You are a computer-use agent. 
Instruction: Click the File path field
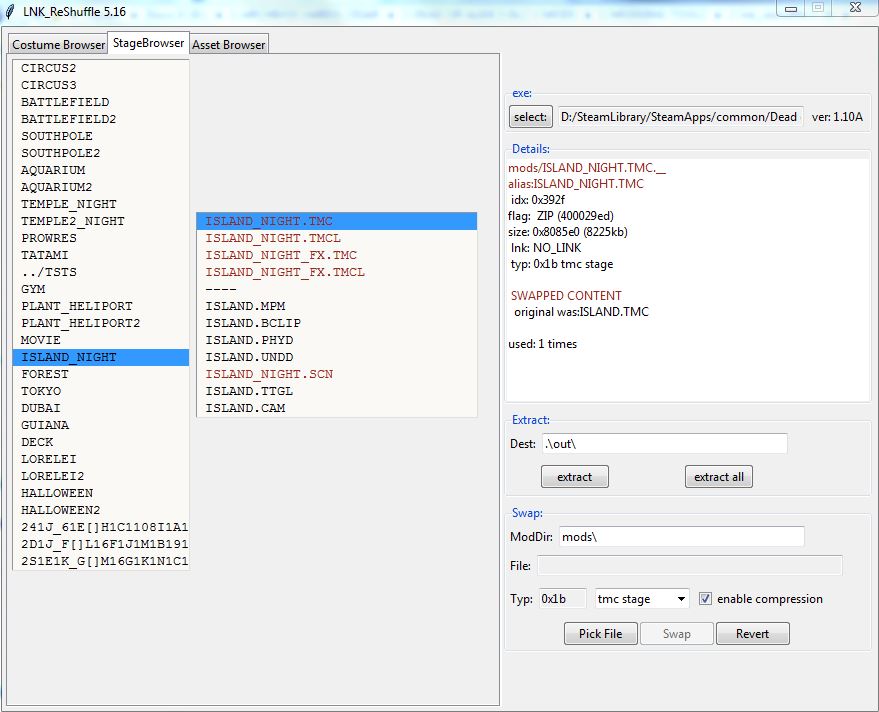point(690,565)
